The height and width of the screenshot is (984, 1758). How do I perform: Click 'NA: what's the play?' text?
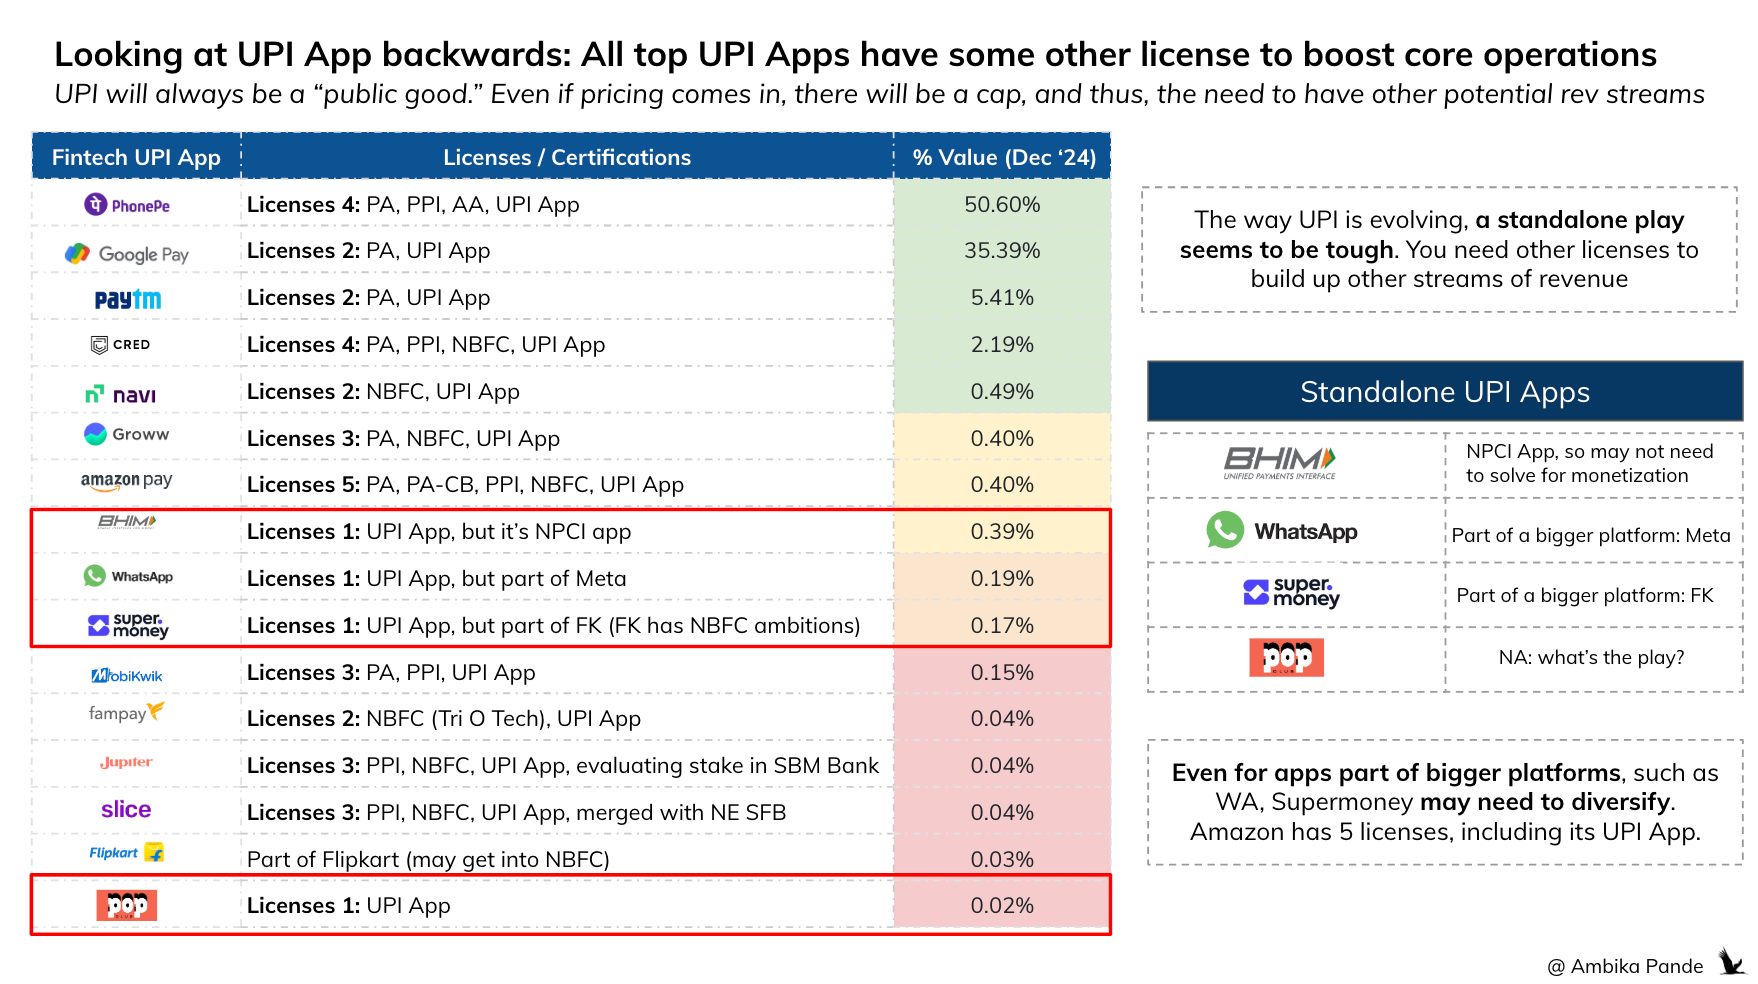1591,657
